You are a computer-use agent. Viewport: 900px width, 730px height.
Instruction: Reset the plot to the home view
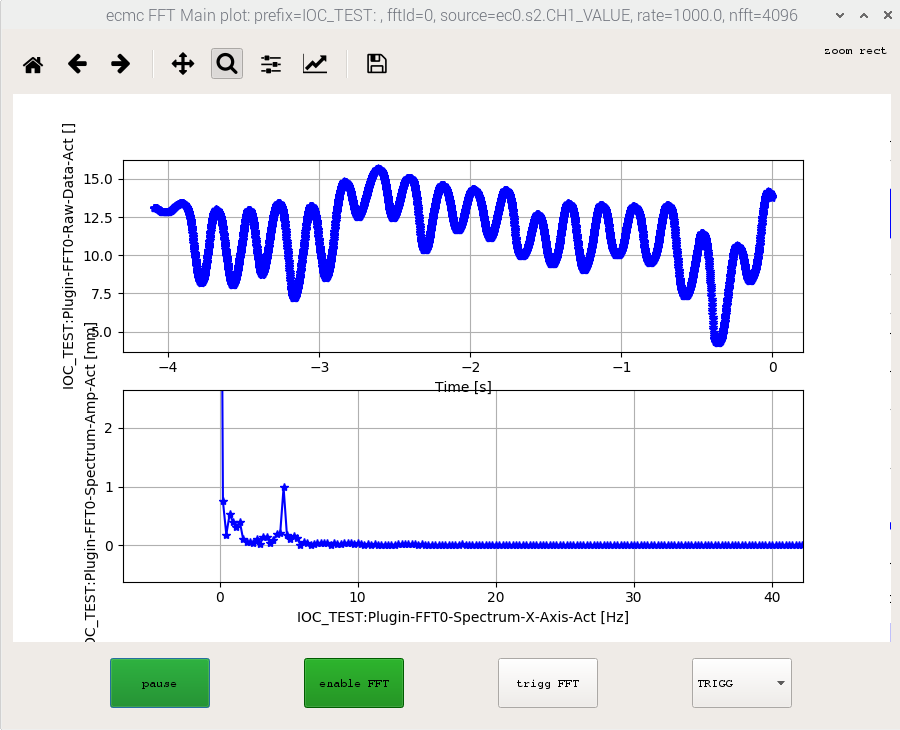[33, 65]
